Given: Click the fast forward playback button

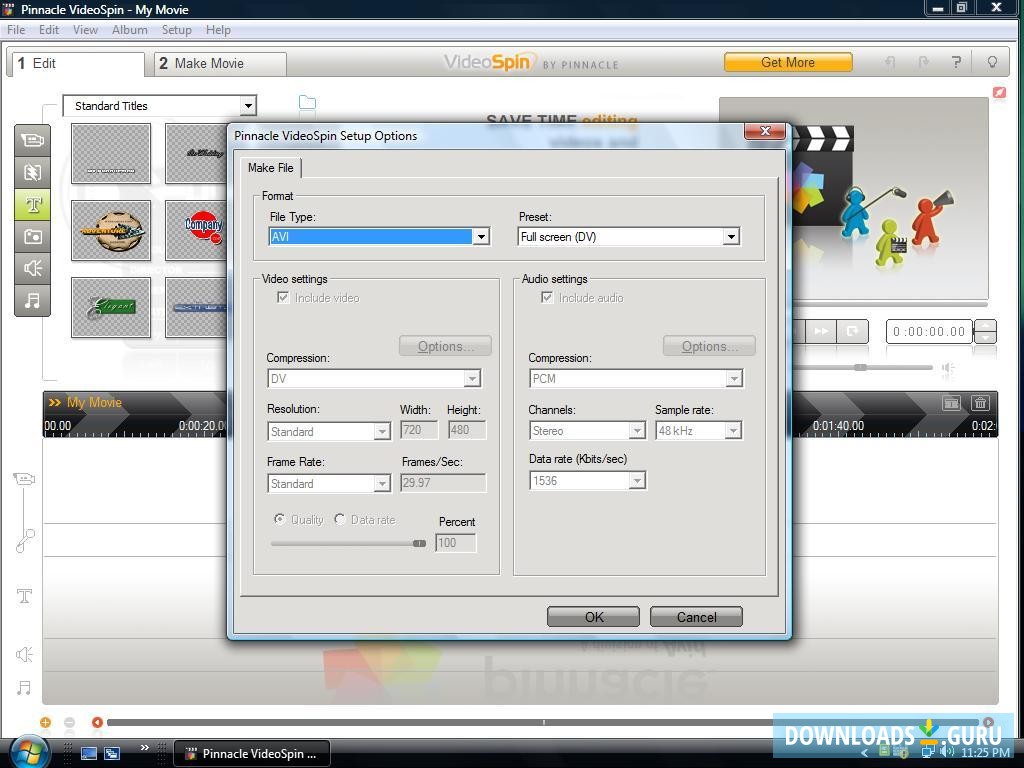Looking at the screenshot, I should tap(822, 331).
